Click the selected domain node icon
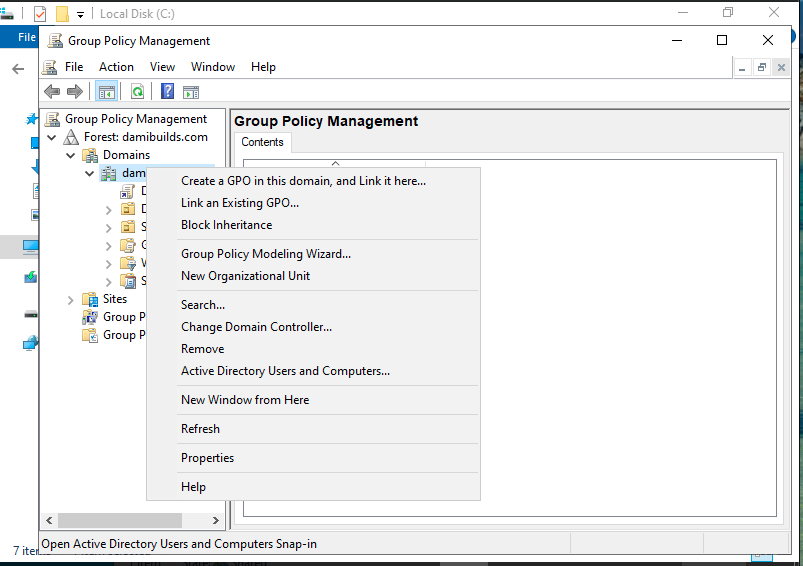 (x=108, y=173)
